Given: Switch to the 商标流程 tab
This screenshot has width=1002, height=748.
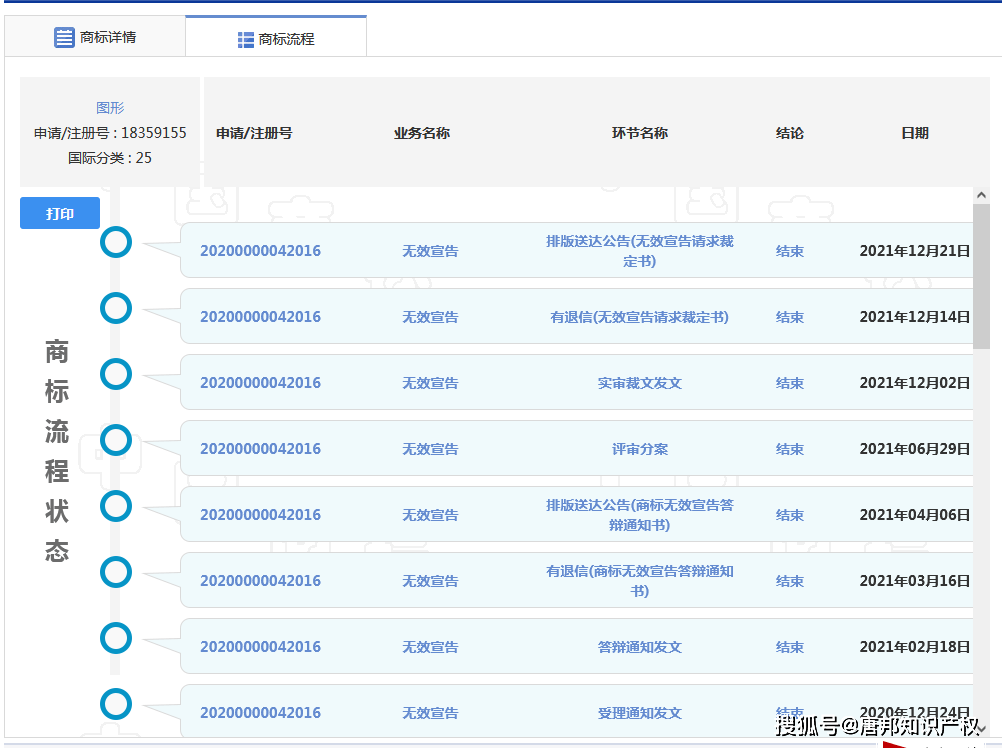Looking at the screenshot, I should (x=276, y=39).
